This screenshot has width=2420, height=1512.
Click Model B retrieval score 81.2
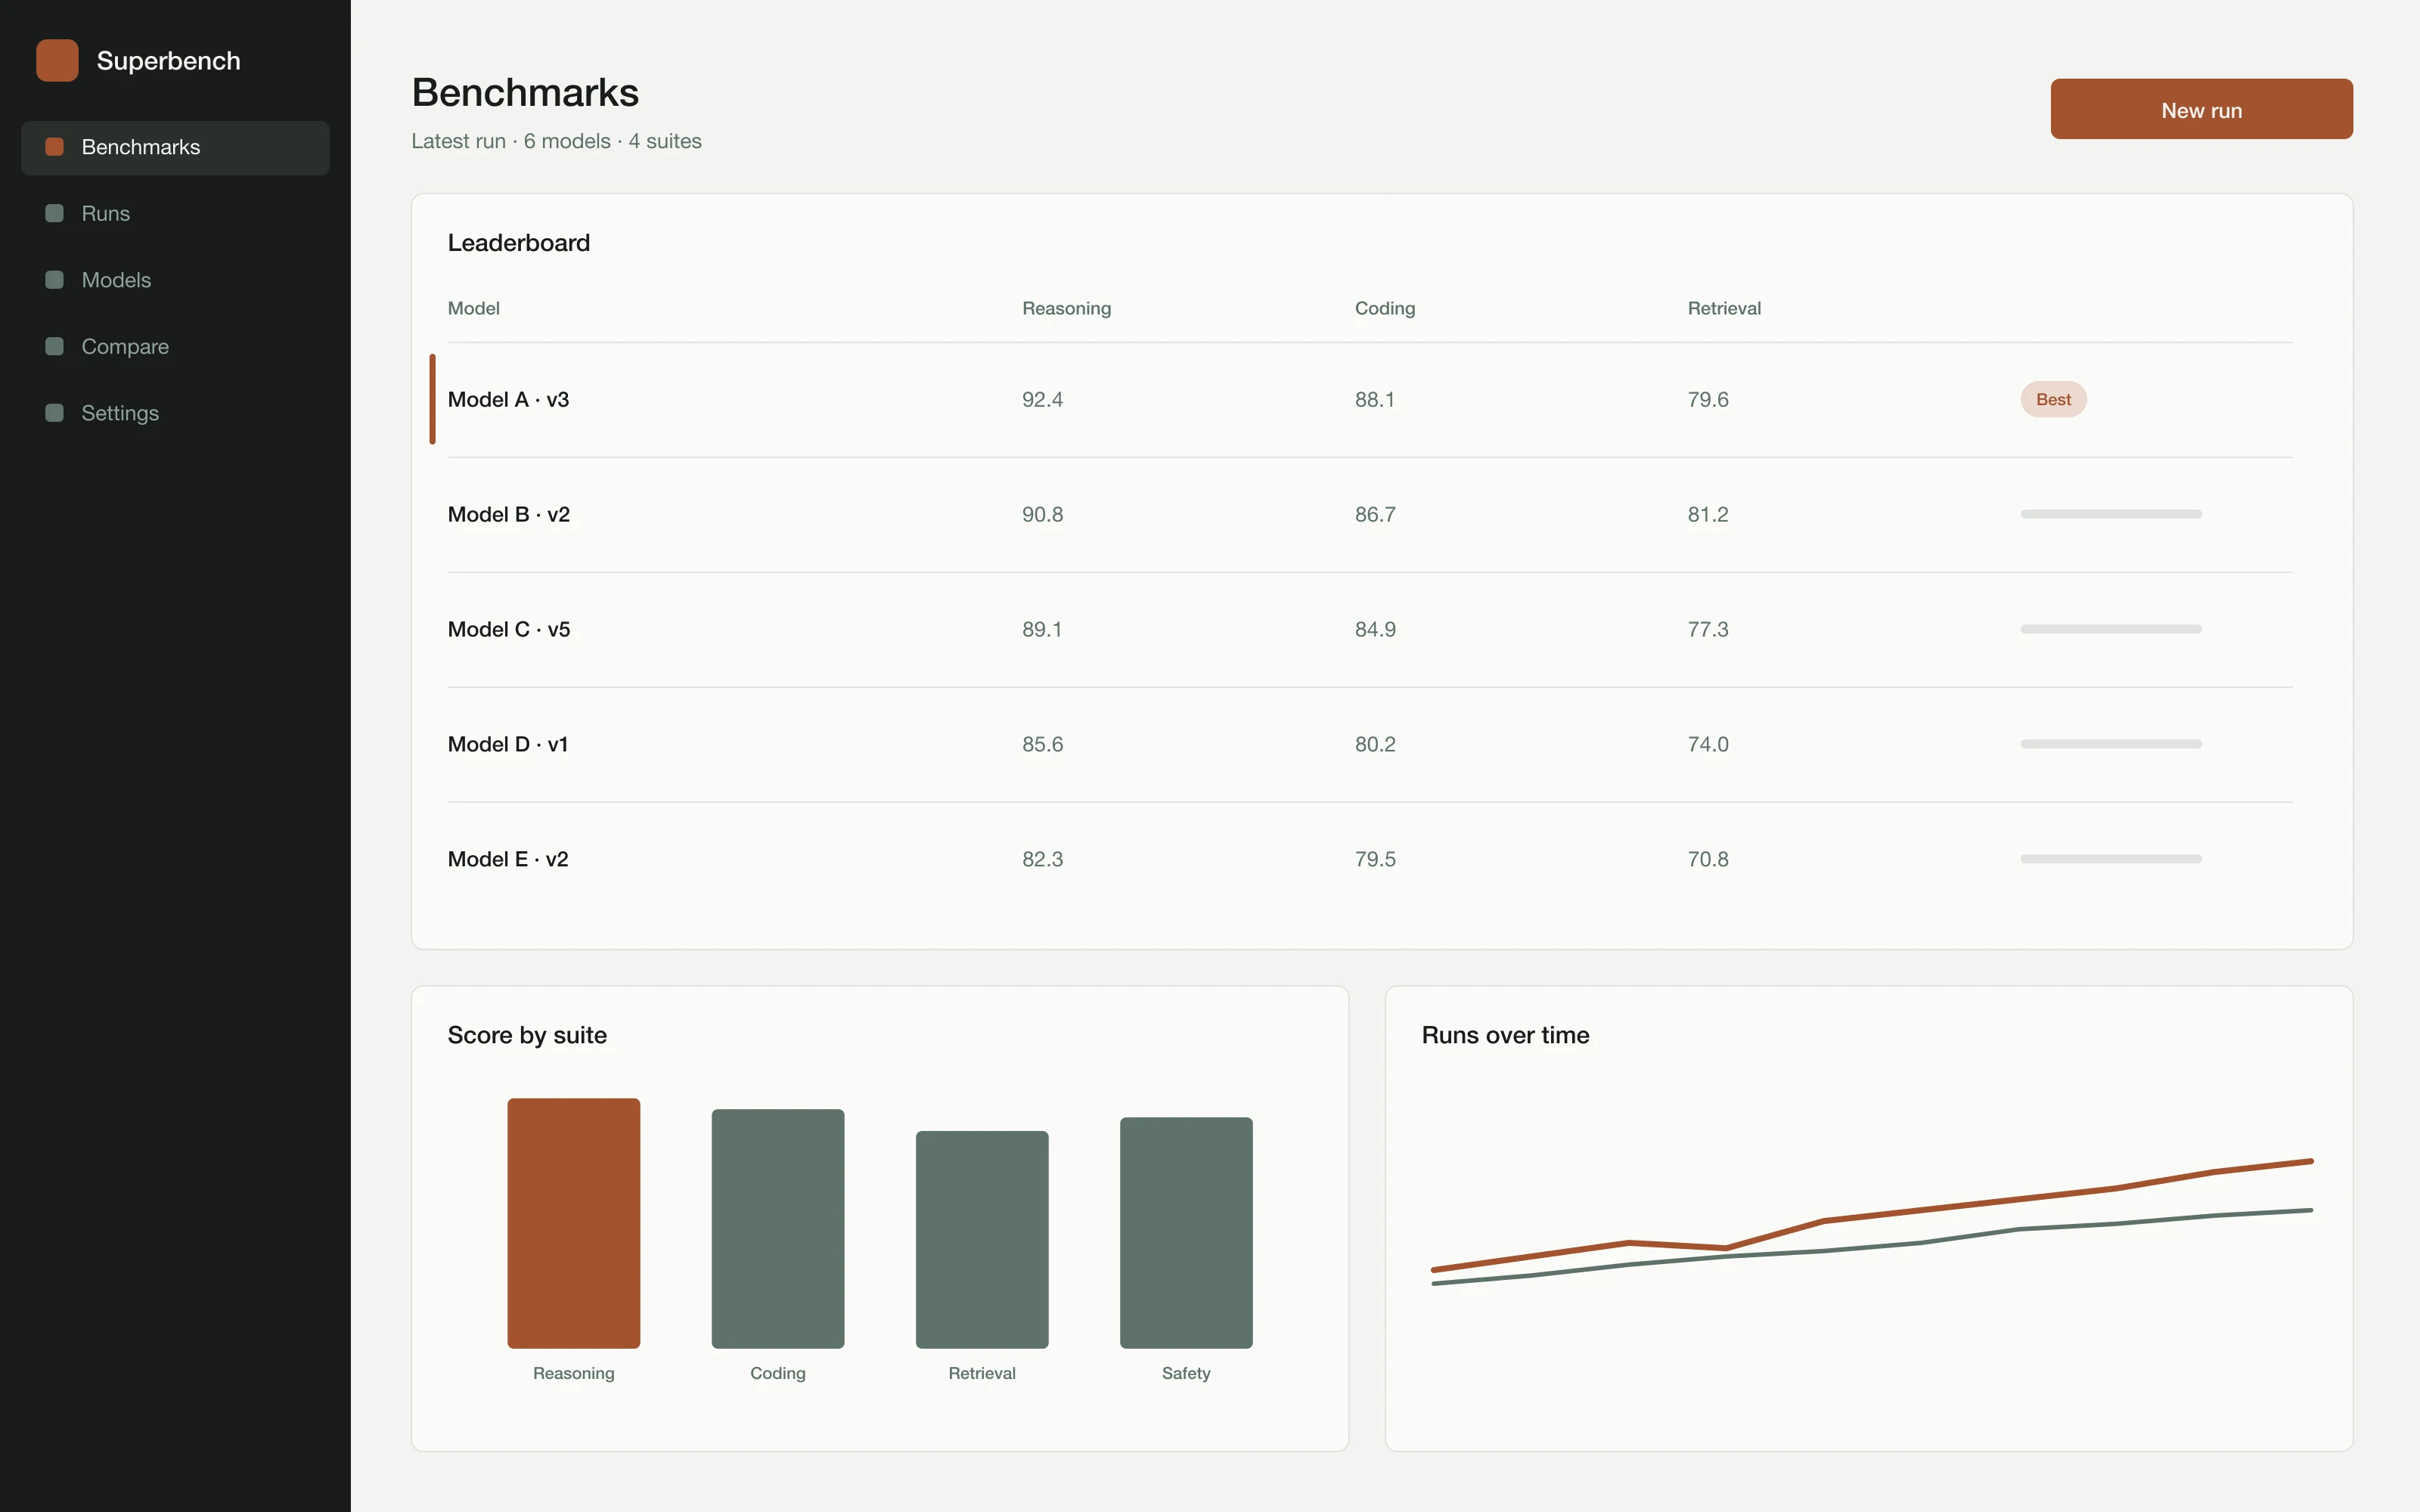tap(1708, 514)
